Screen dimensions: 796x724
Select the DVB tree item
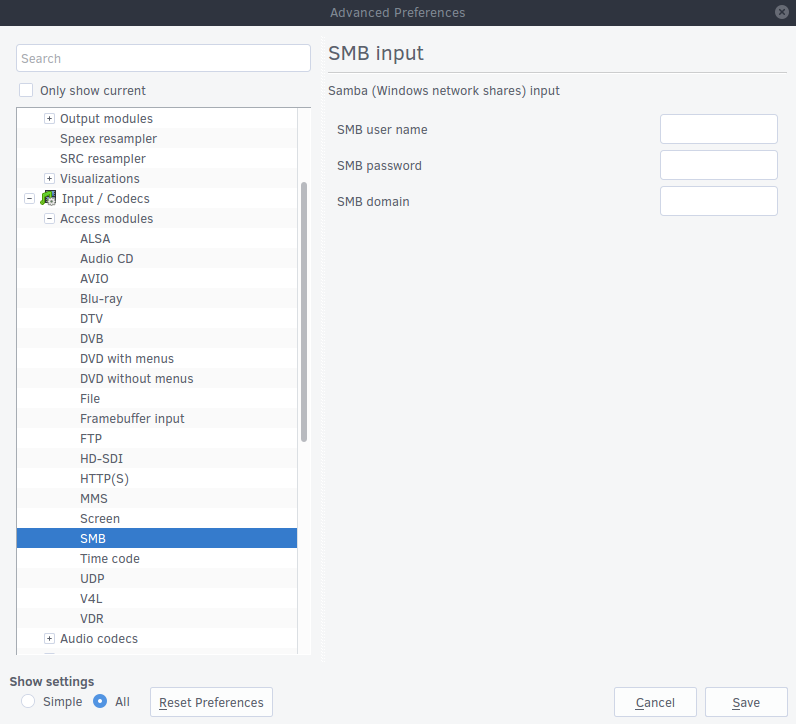pyautogui.click(x=91, y=339)
